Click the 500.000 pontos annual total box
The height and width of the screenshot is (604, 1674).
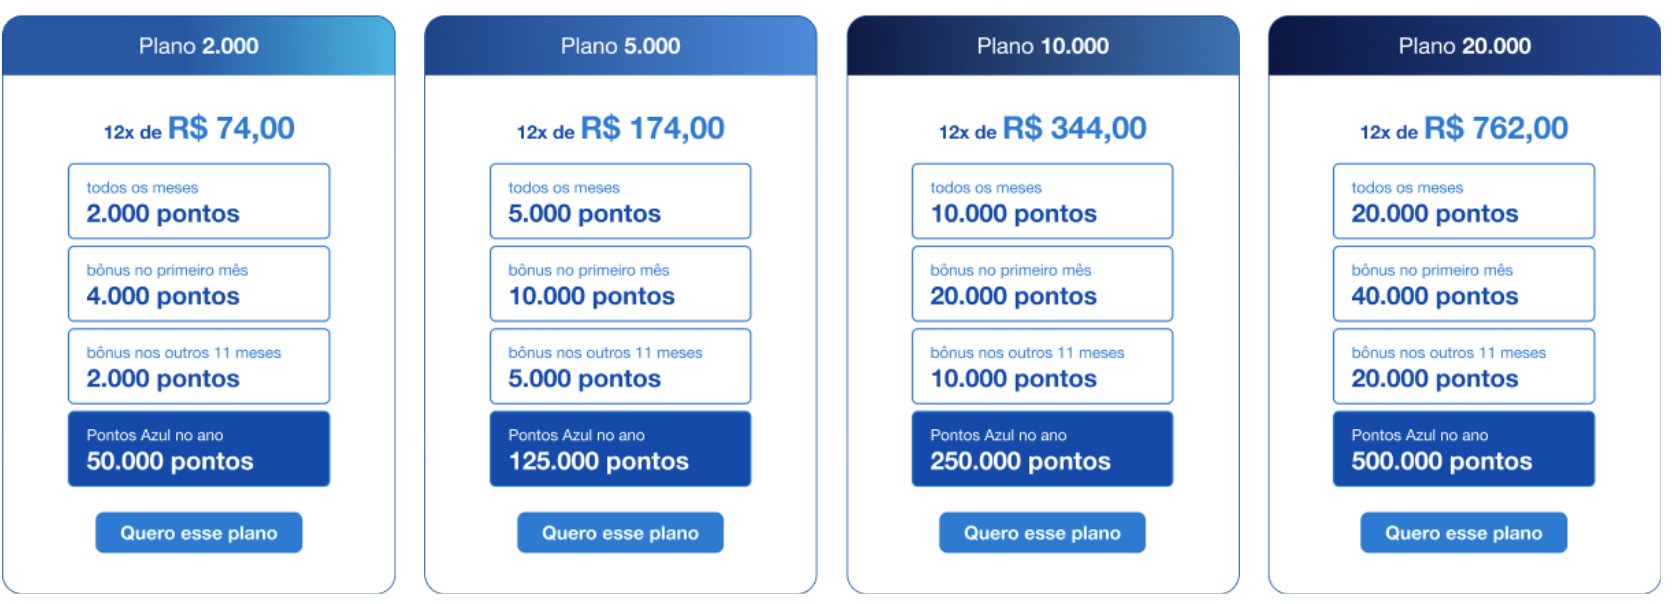(x=1464, y=449)
